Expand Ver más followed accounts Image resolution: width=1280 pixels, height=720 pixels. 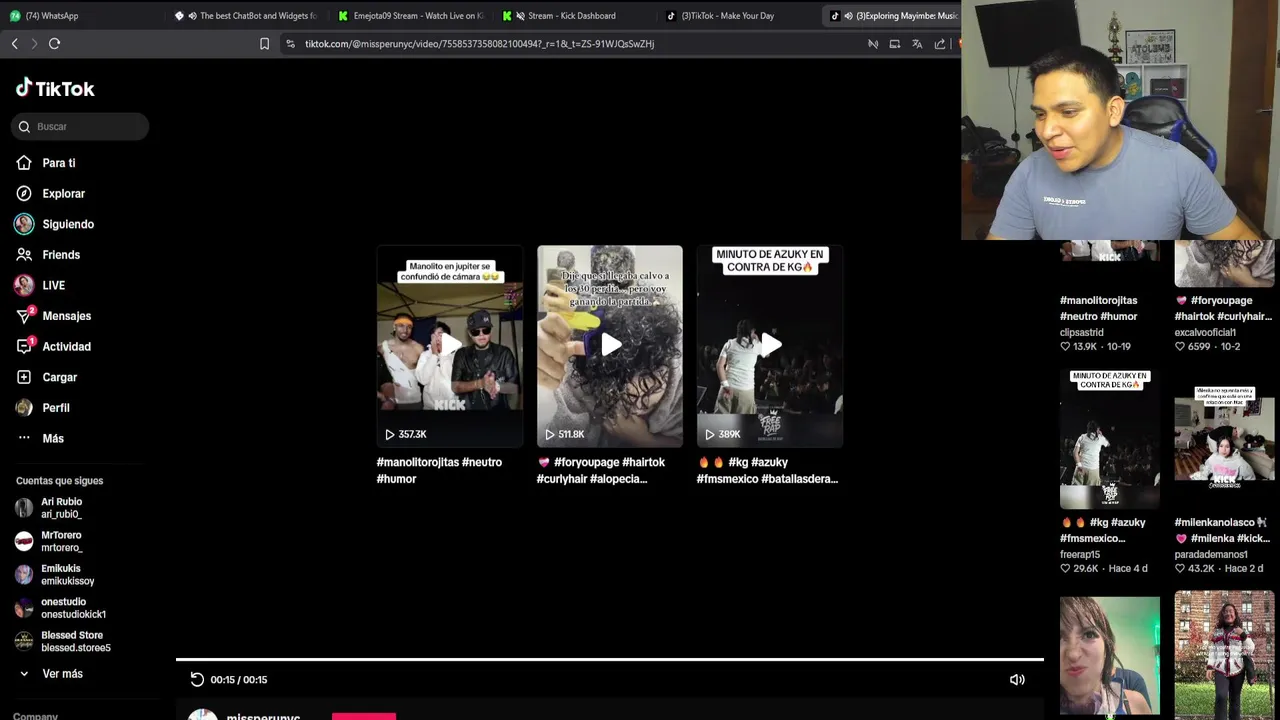[x=62, y=674]
